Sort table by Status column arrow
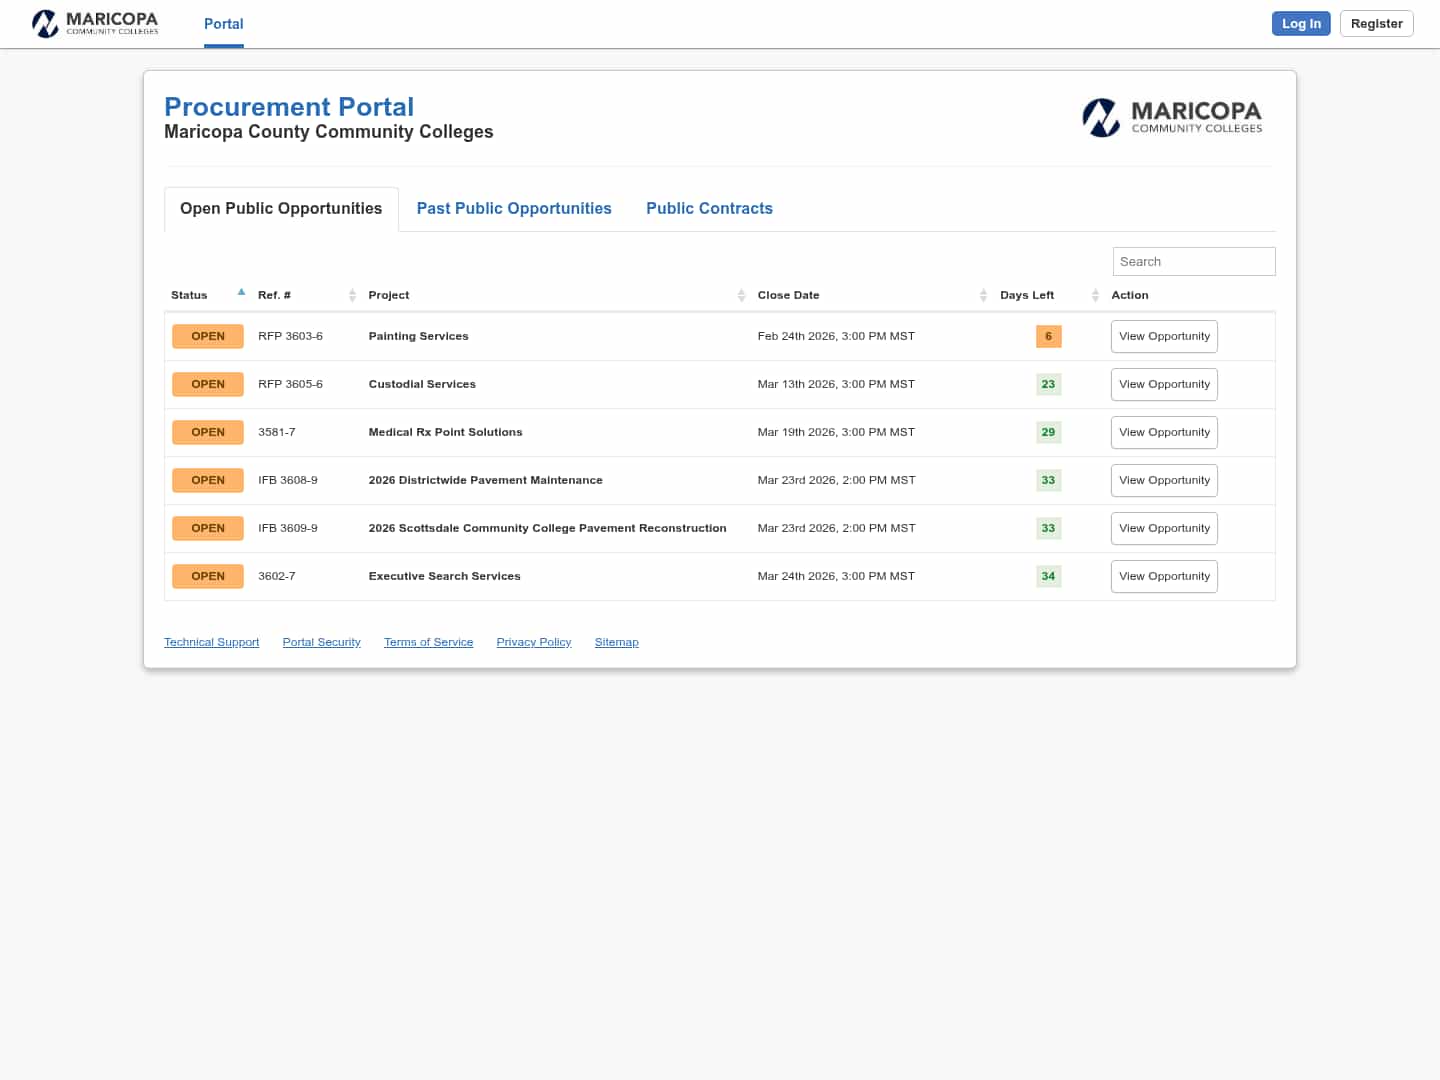 241,293
